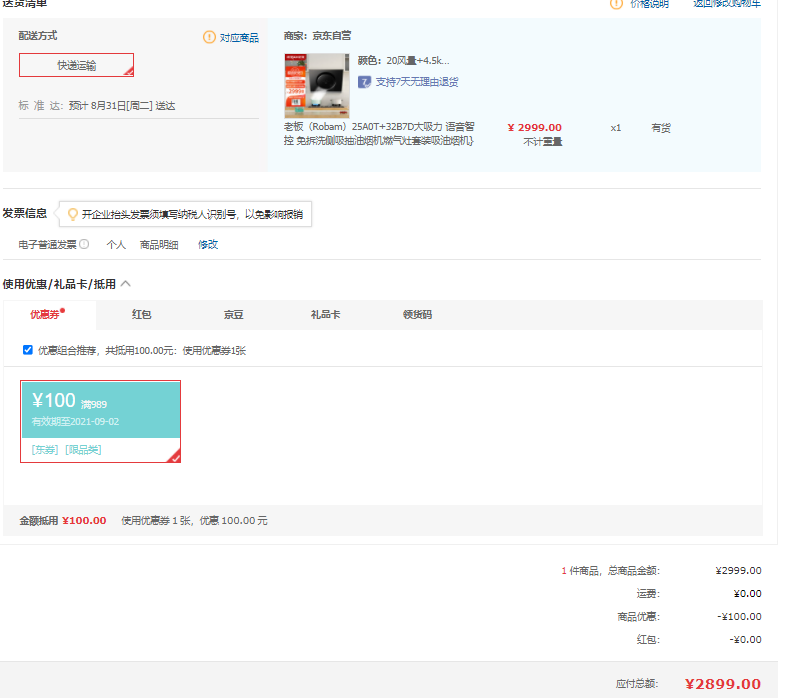Switch to the 优惠券 tab

point(47,314)
